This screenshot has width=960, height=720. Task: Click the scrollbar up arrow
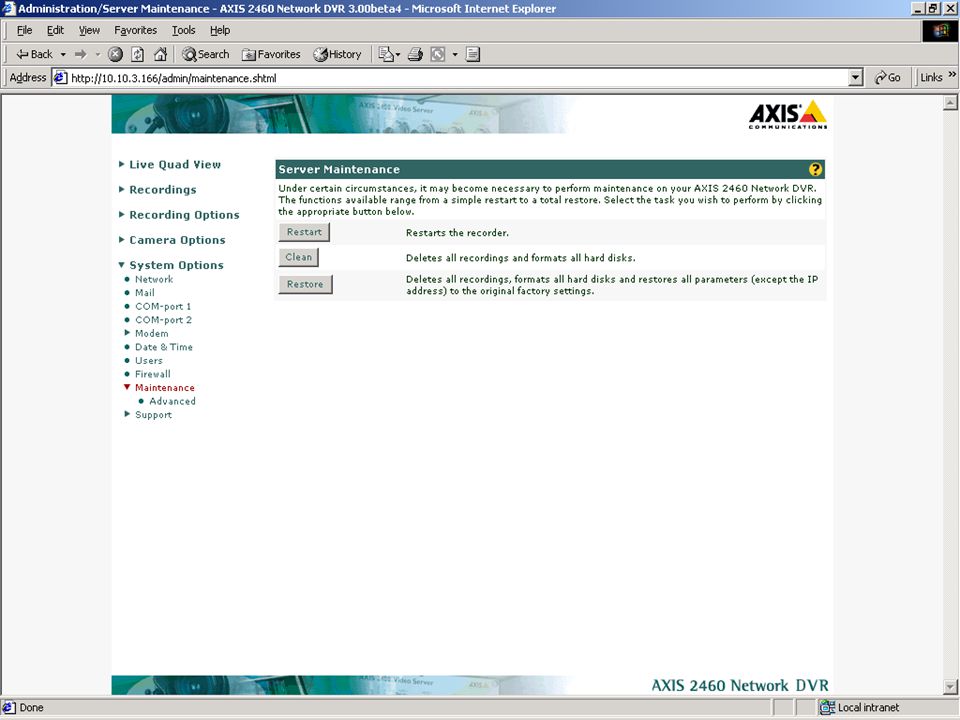point(950,103)
